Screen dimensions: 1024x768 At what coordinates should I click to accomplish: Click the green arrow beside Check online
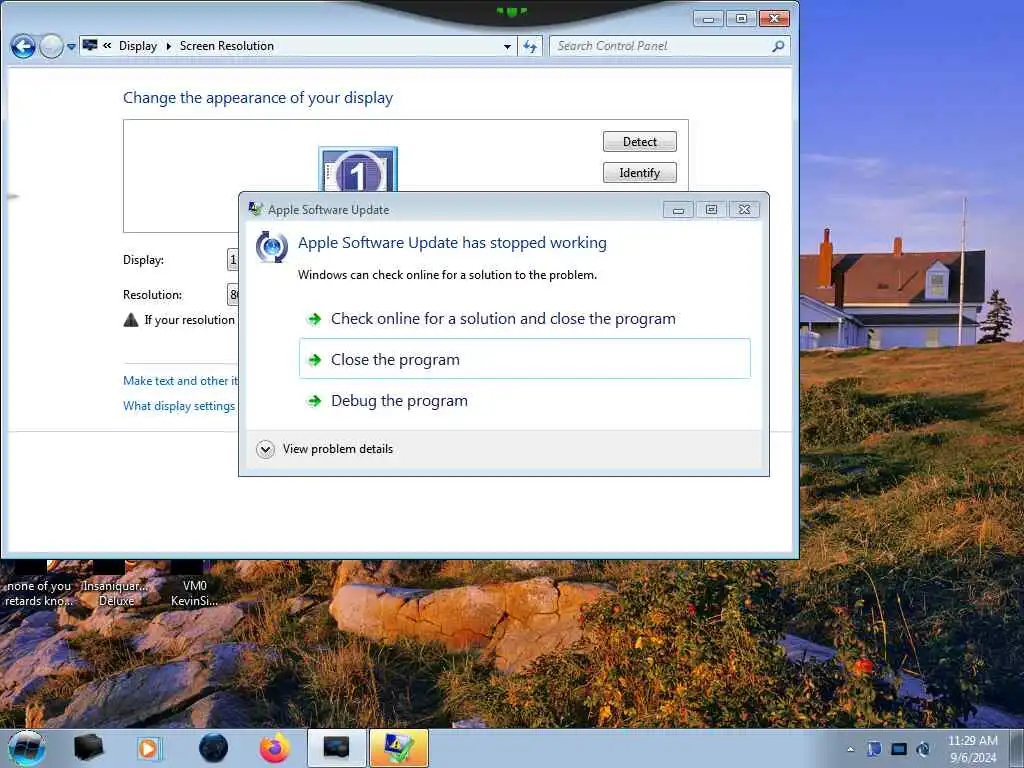(x=315, y=319)
